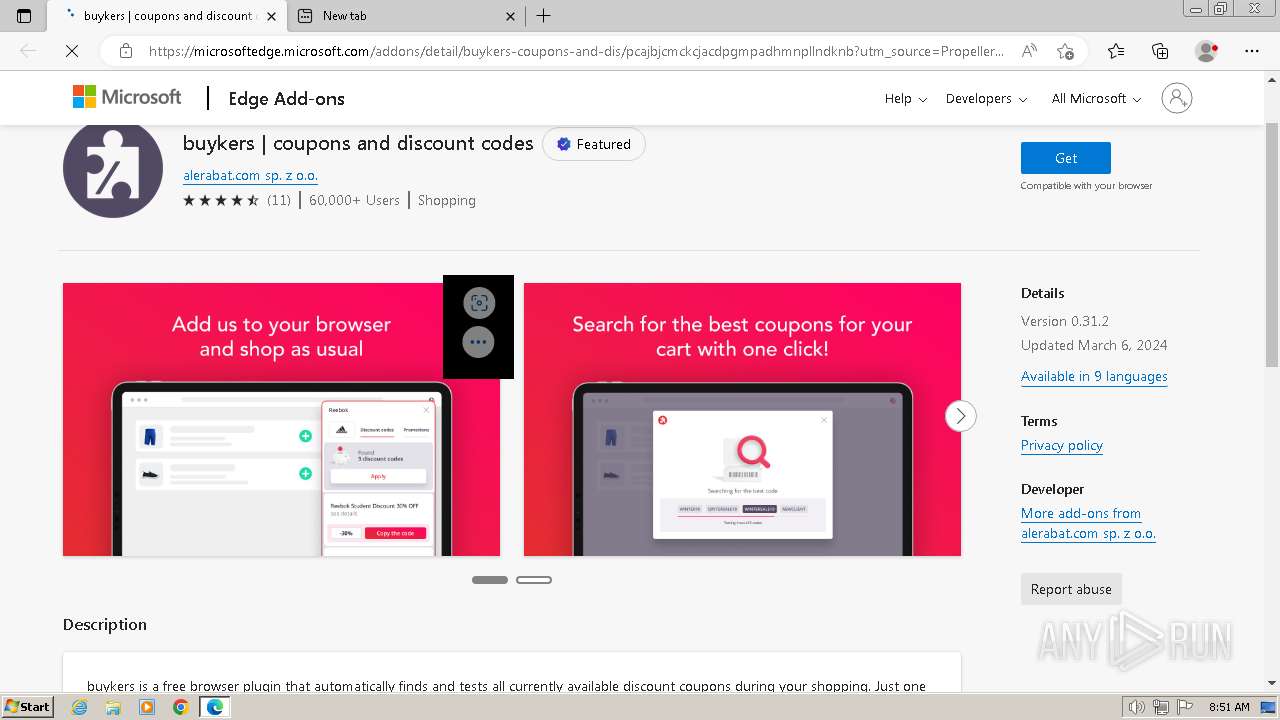This screenshot has width=1280, height=720.
Task: Open the Privacy policy link
Action: 1062,445
